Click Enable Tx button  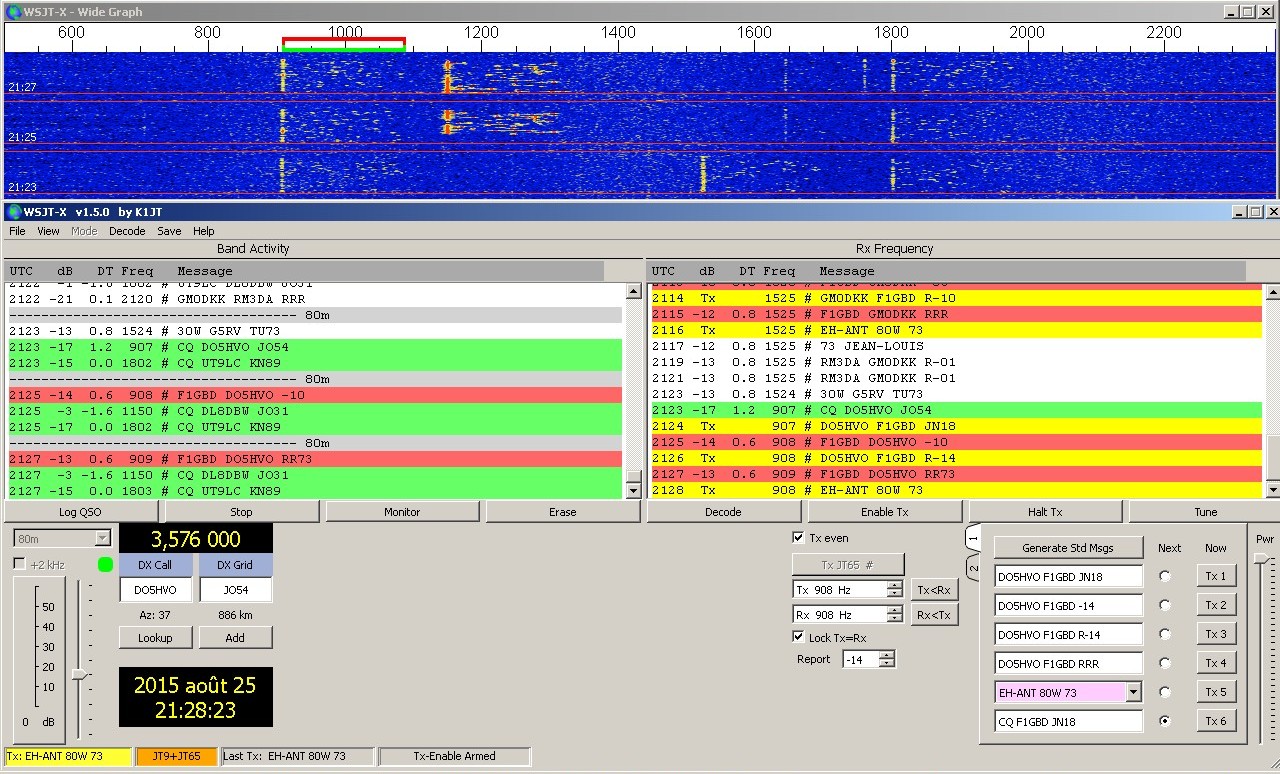(x=884, y=512)
